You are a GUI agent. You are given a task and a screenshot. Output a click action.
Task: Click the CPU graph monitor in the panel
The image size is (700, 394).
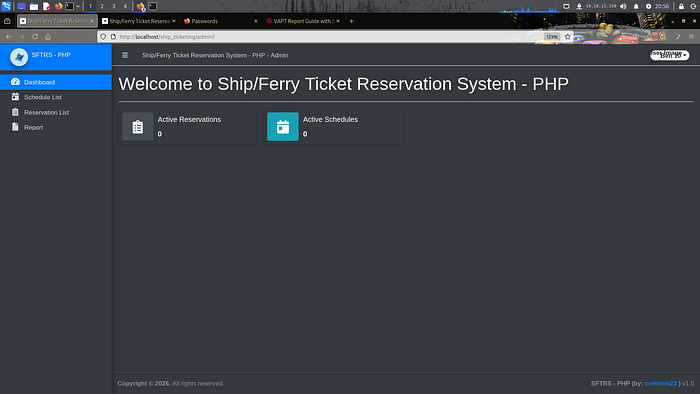click(529, 8)
